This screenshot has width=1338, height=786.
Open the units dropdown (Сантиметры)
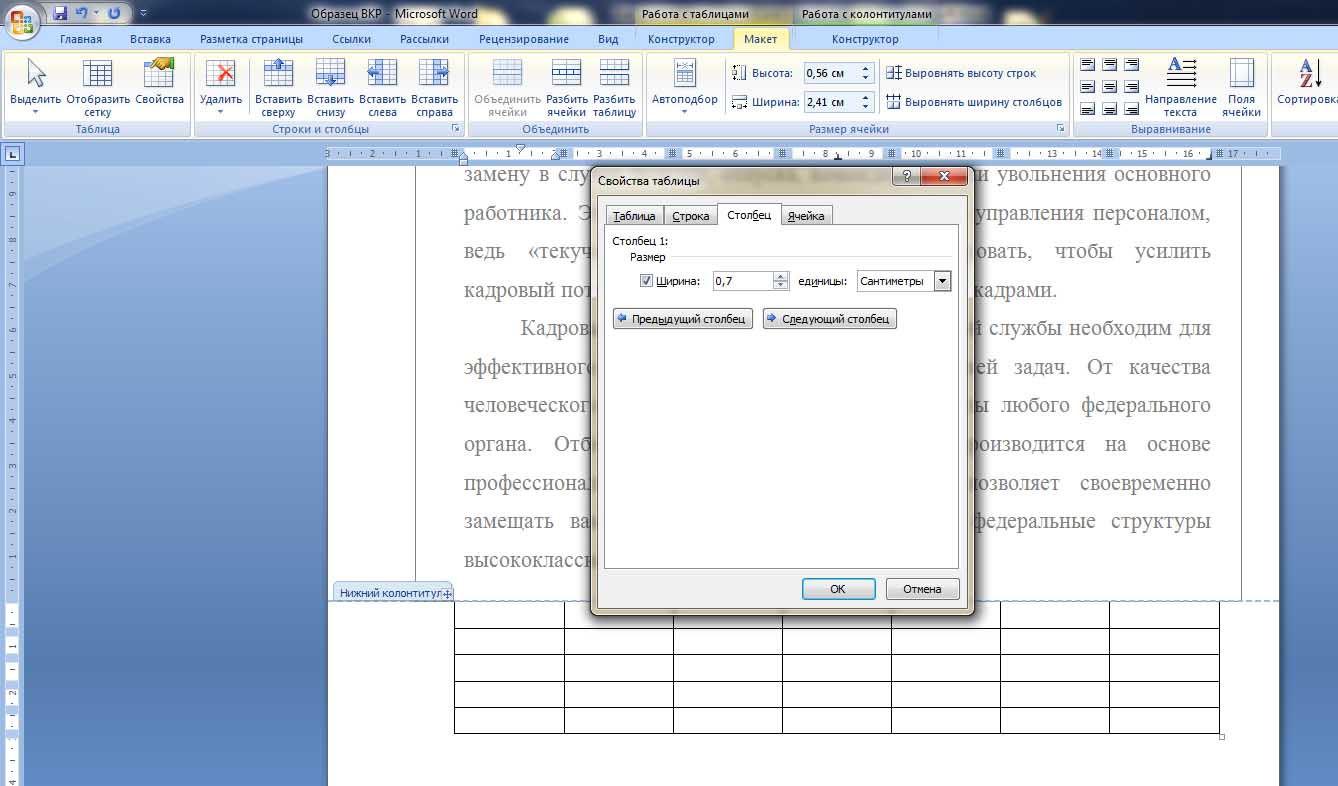[941, 281]
